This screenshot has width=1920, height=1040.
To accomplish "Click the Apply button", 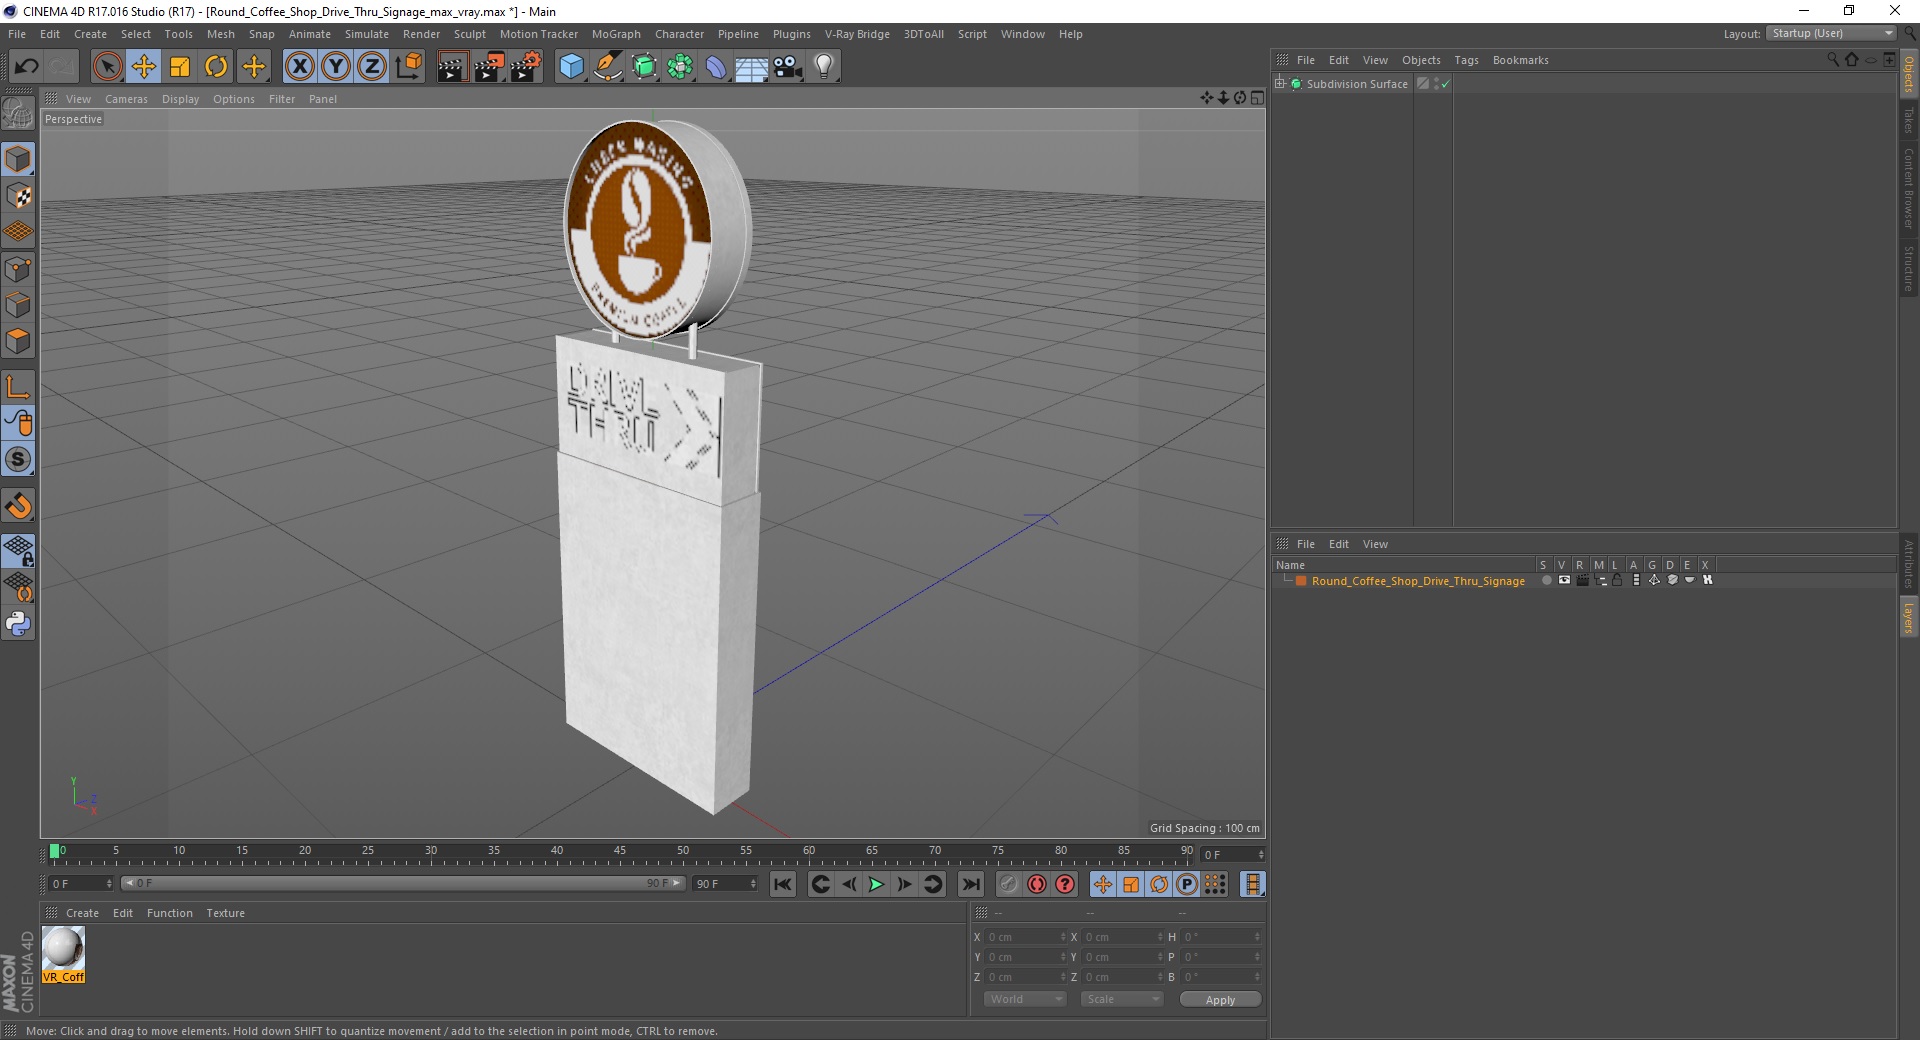I will tap(1220, 1000).
